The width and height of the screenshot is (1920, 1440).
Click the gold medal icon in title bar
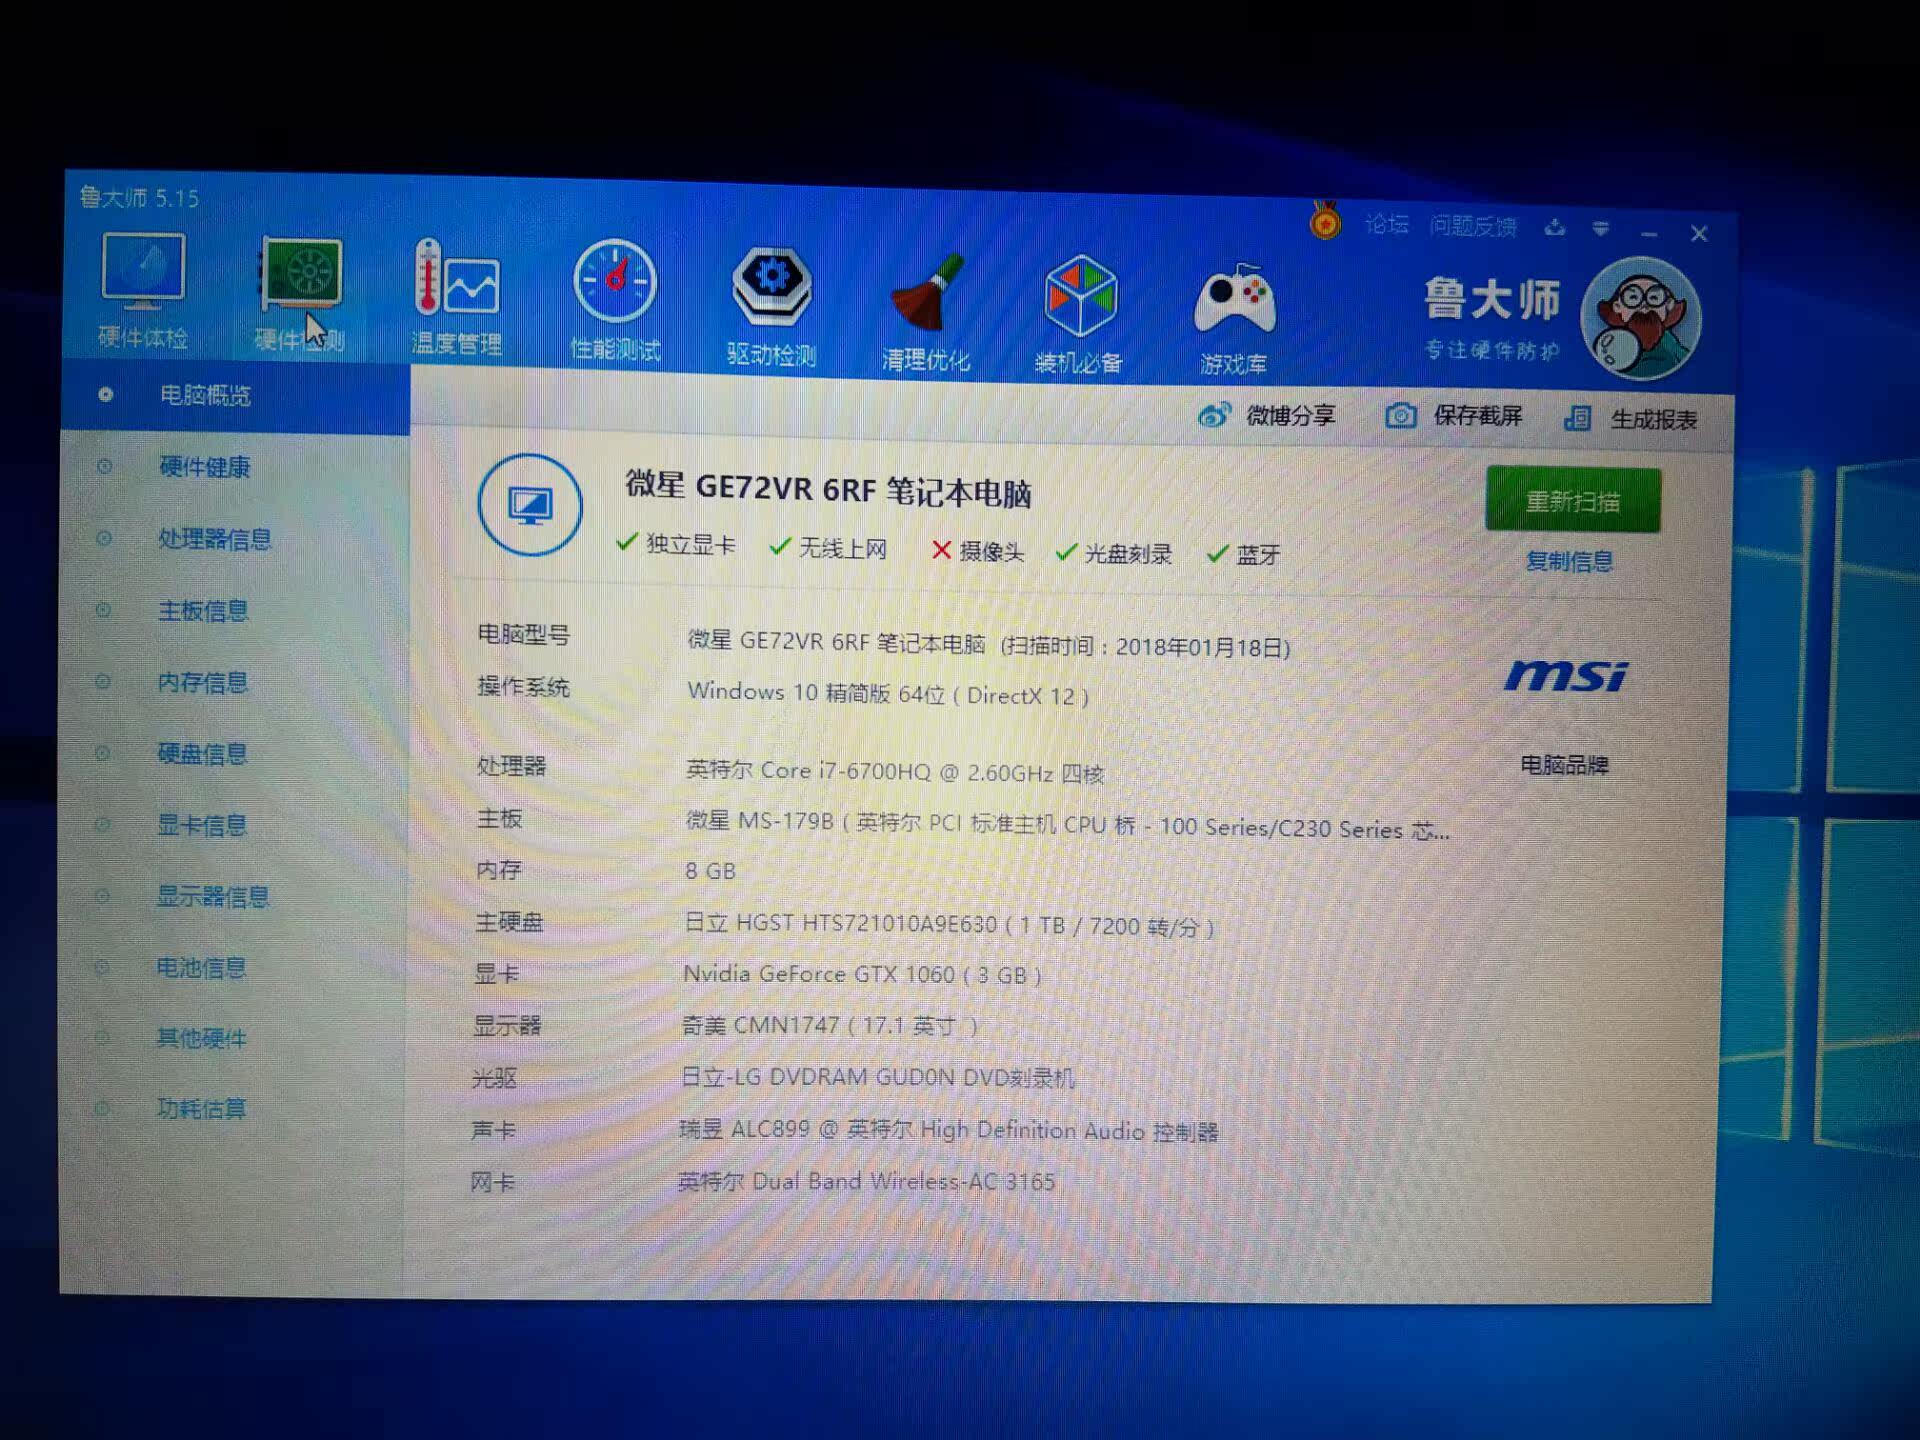(x=1325, y=221)
